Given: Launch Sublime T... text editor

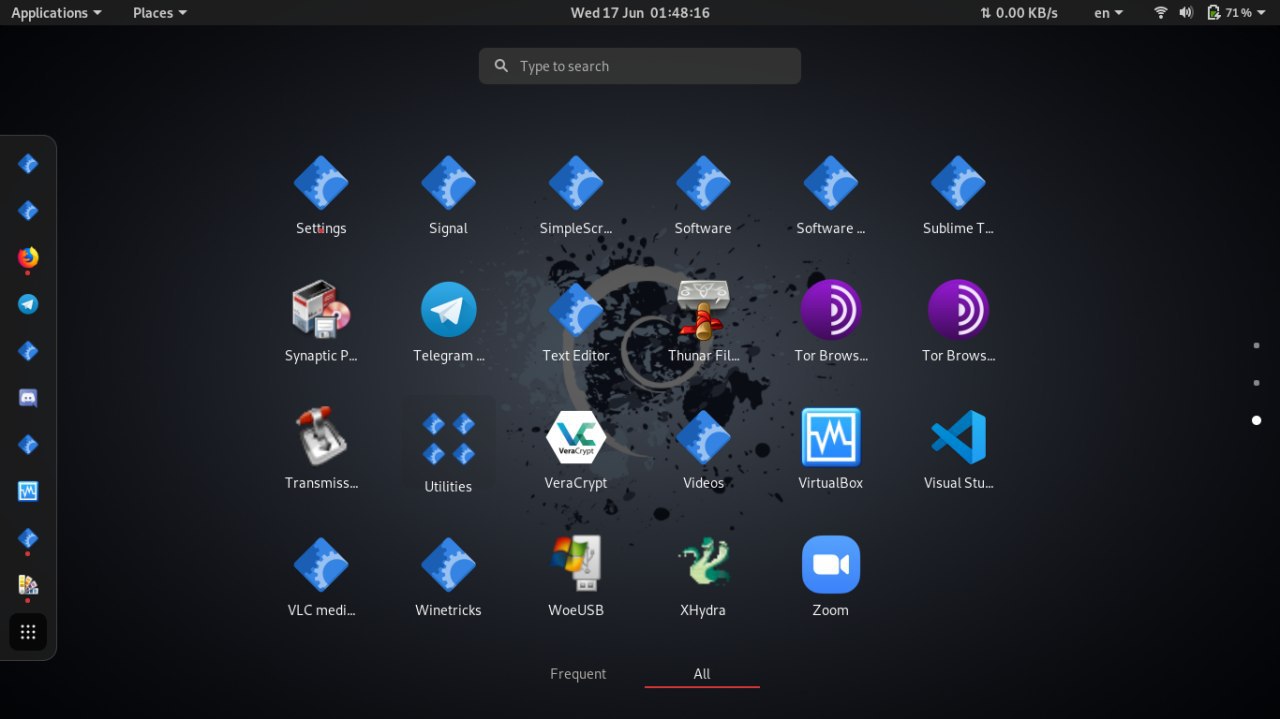Looking at the screenshot, I should (958, 196).
